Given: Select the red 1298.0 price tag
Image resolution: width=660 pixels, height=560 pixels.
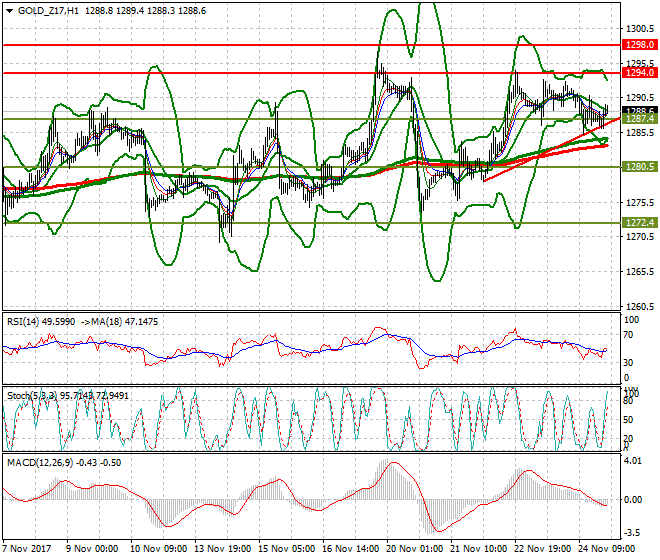Looking at the screenshot, I should pyautogui.click(x=638, y=45).
